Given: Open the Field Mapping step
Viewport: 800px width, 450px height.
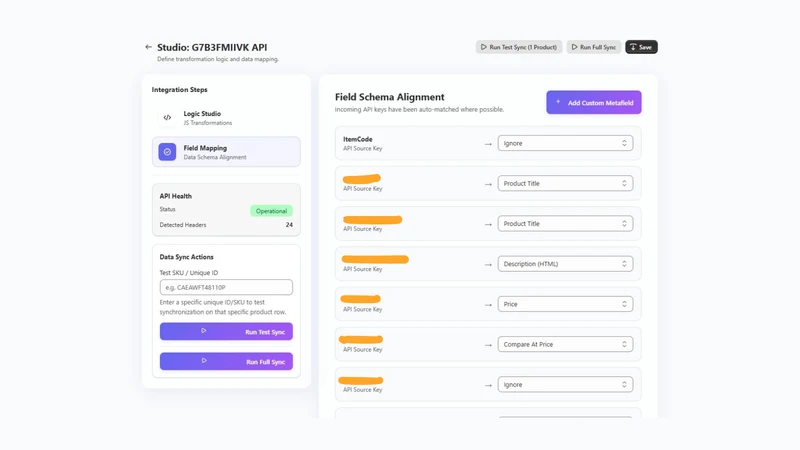Looking at the screenshot, I should point(226,152).
